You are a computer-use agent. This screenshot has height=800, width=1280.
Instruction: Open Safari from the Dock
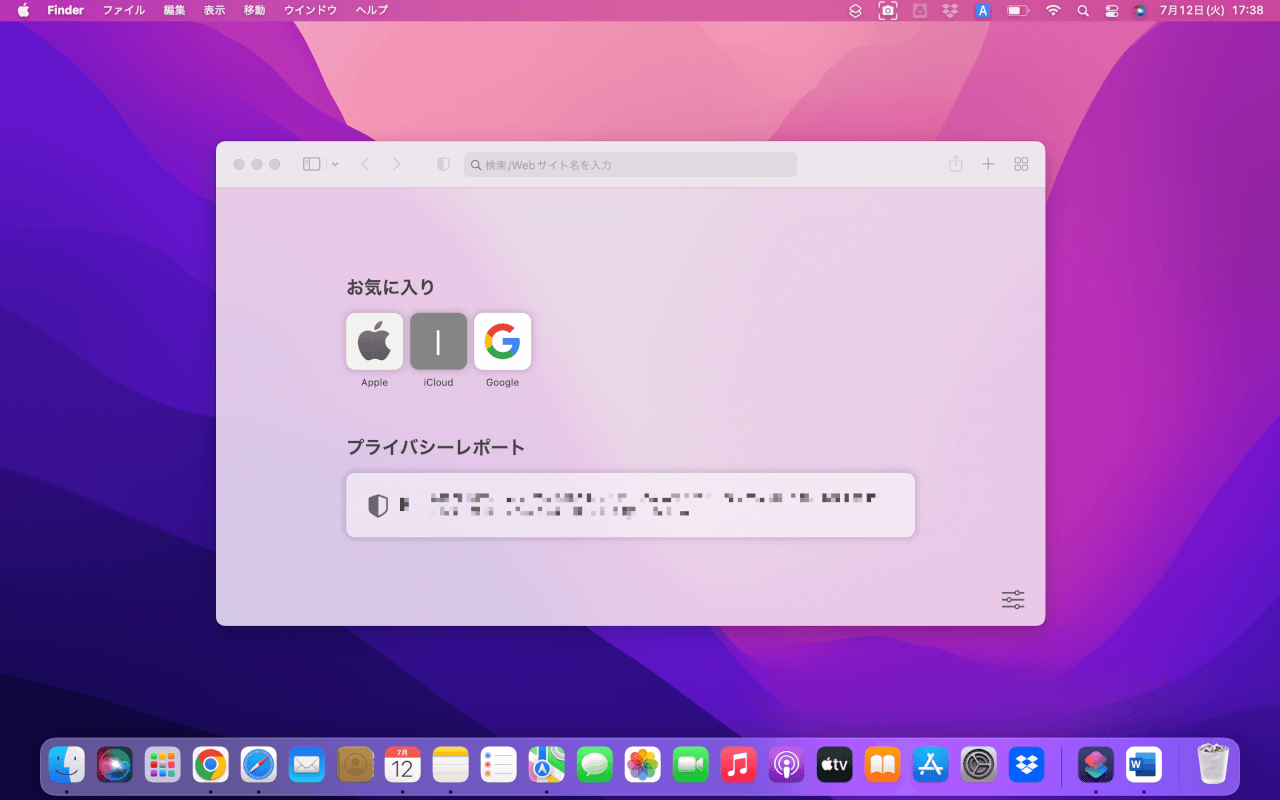[x=259, y=765]
